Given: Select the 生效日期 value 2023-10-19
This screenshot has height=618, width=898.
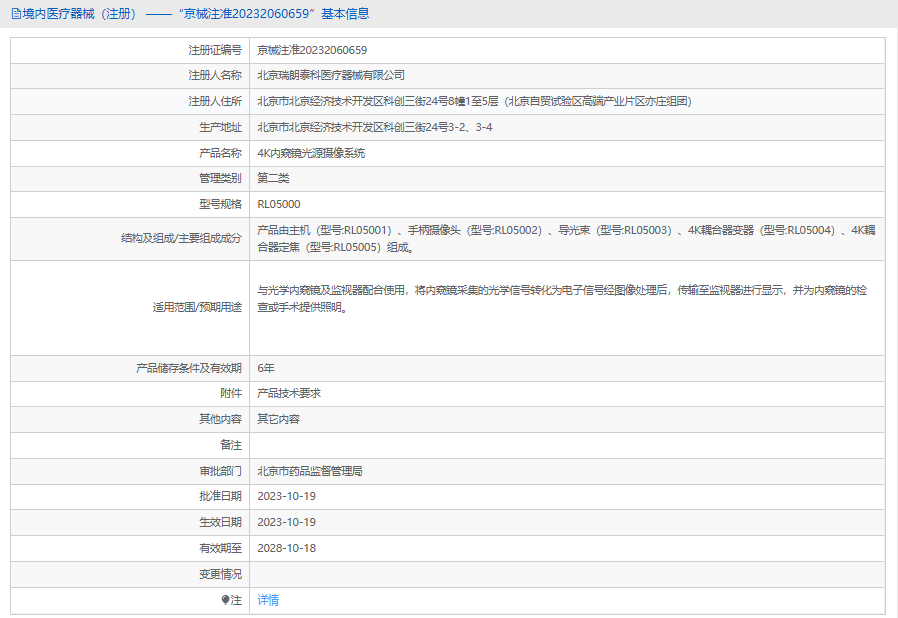Looking at the screenshot, I should (286, 522).
